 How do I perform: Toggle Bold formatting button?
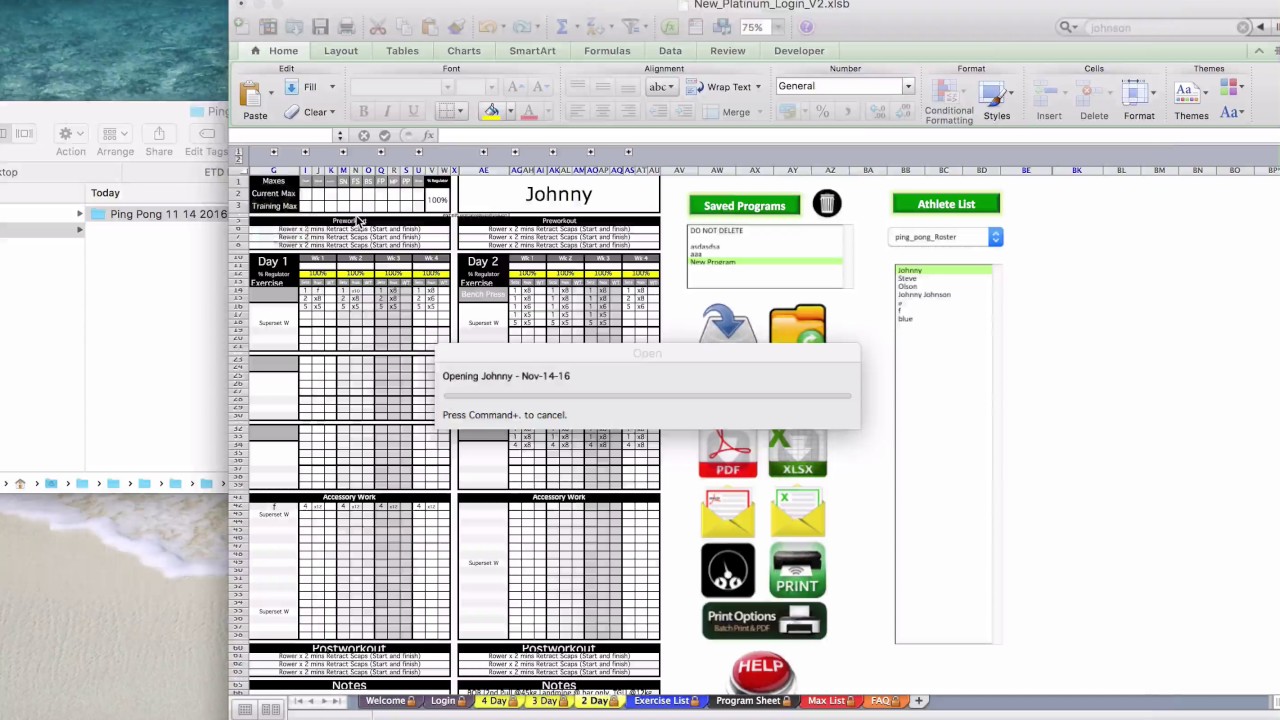pyautogui.click(x=363, y=112)
